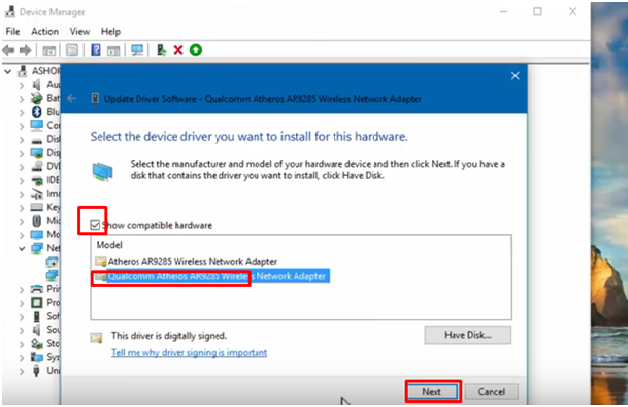Click the Forward arrow in Device Manager toolbar
This screenshot has width=628, height=407.
[25, 50]
